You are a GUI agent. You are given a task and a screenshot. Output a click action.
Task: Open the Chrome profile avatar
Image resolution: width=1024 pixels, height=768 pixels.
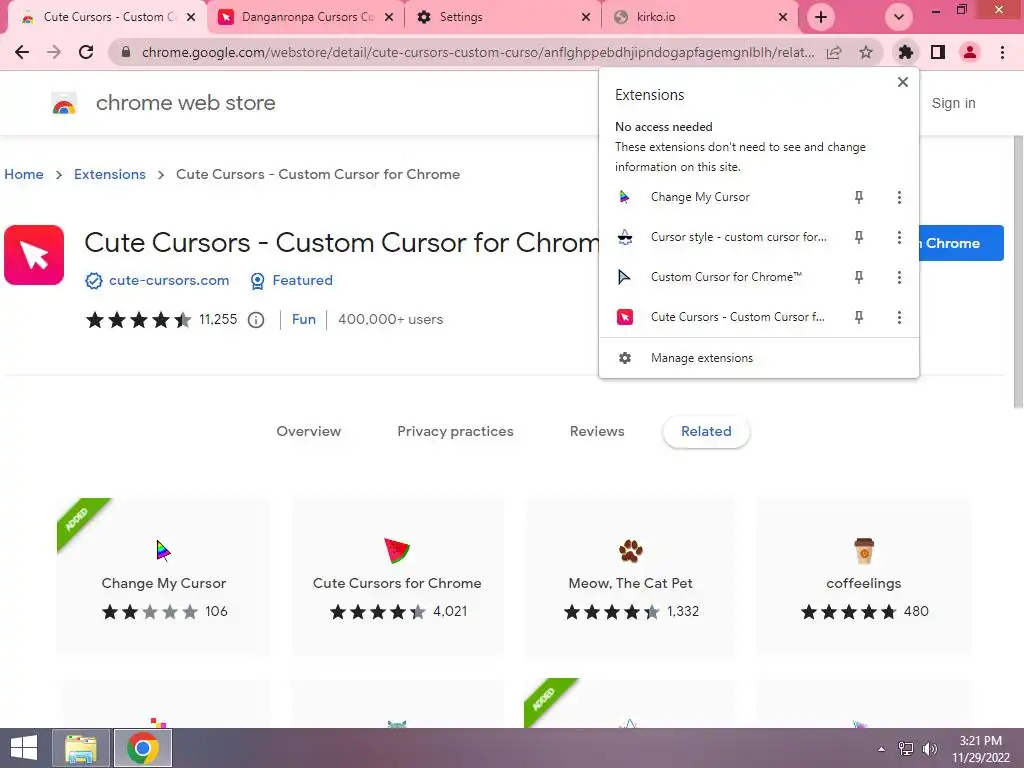970,52
